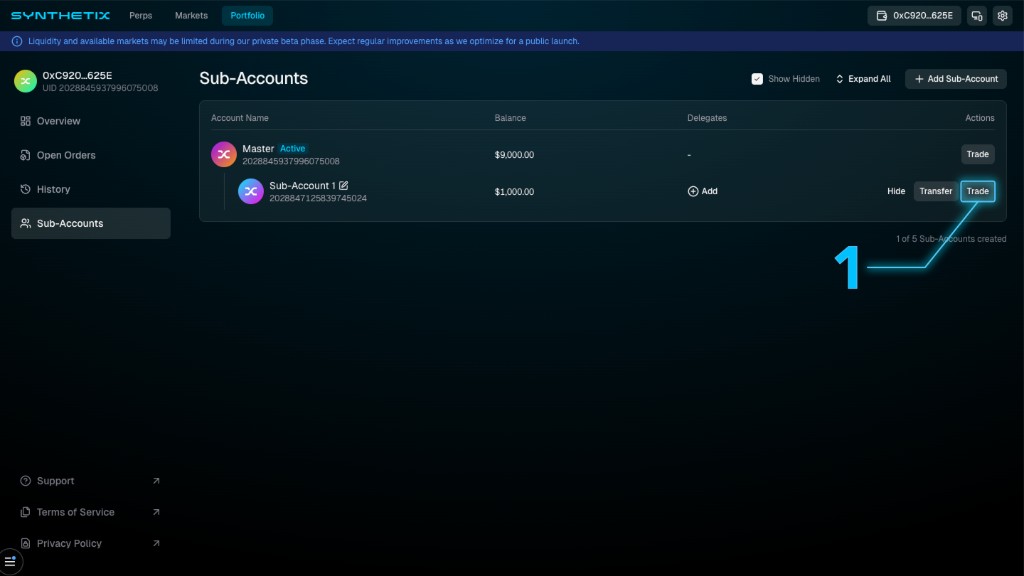Click the UID text under wallet address

point(100,88)
